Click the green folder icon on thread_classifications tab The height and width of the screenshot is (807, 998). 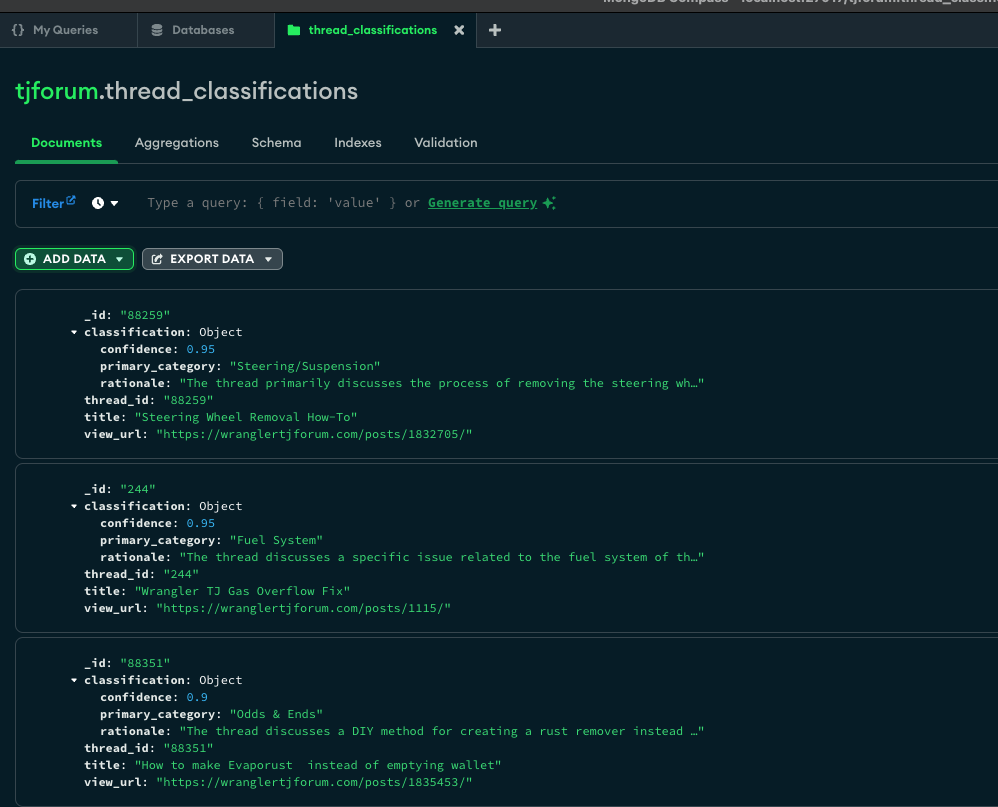point(293,30)
